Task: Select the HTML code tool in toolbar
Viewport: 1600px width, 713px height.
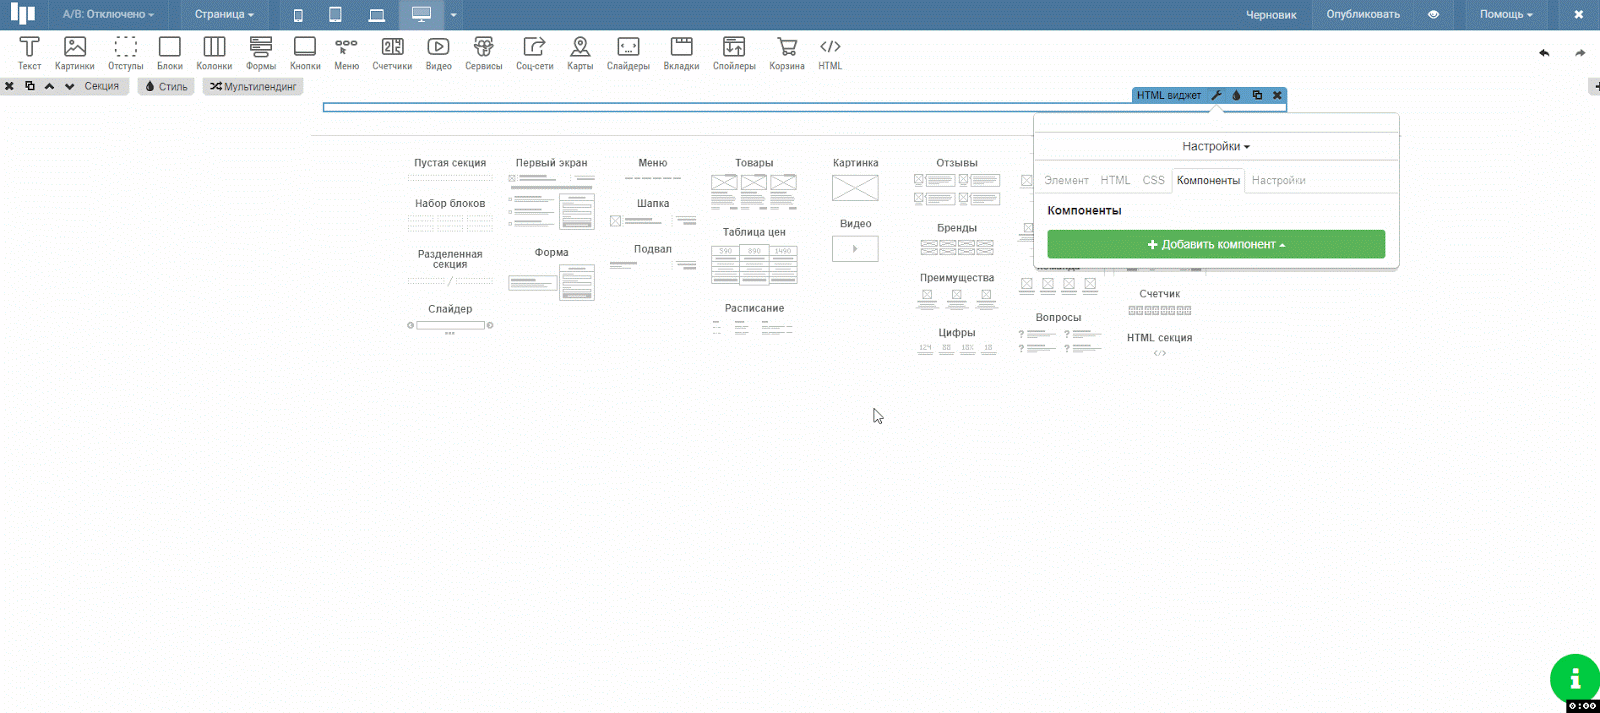Action: (x=830, y=53)
